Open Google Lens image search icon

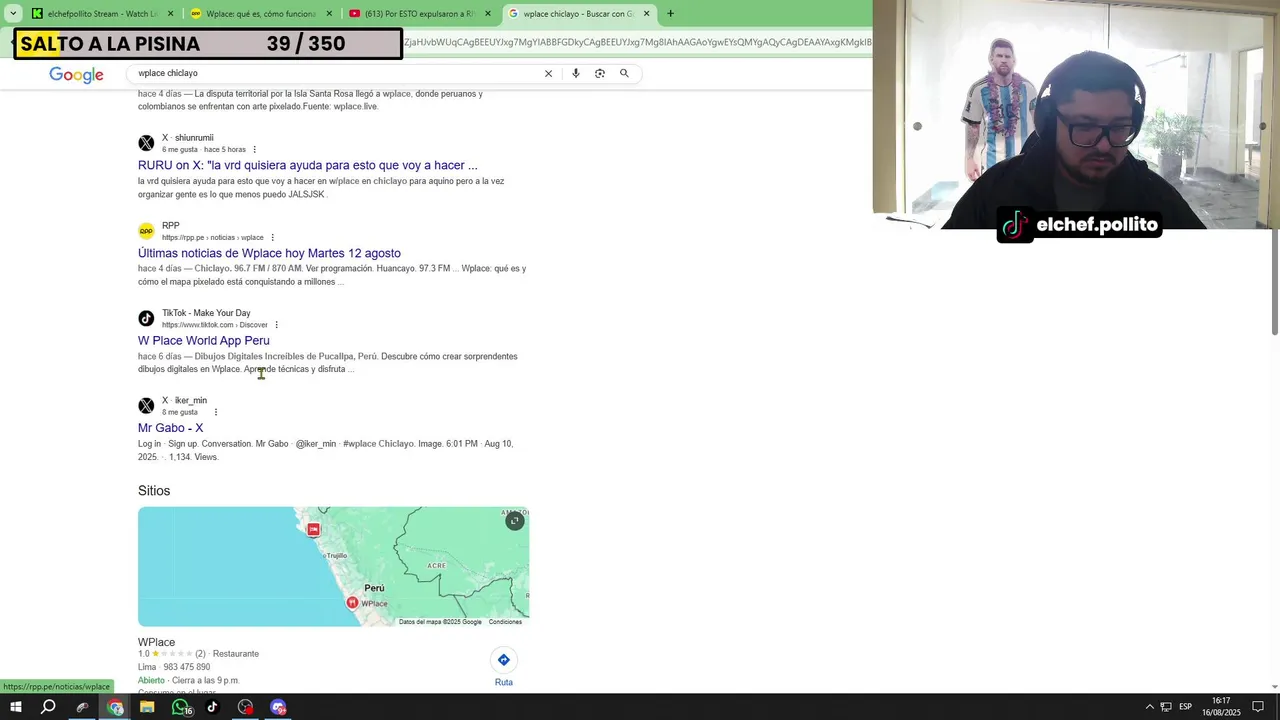(x=600, y=73)
